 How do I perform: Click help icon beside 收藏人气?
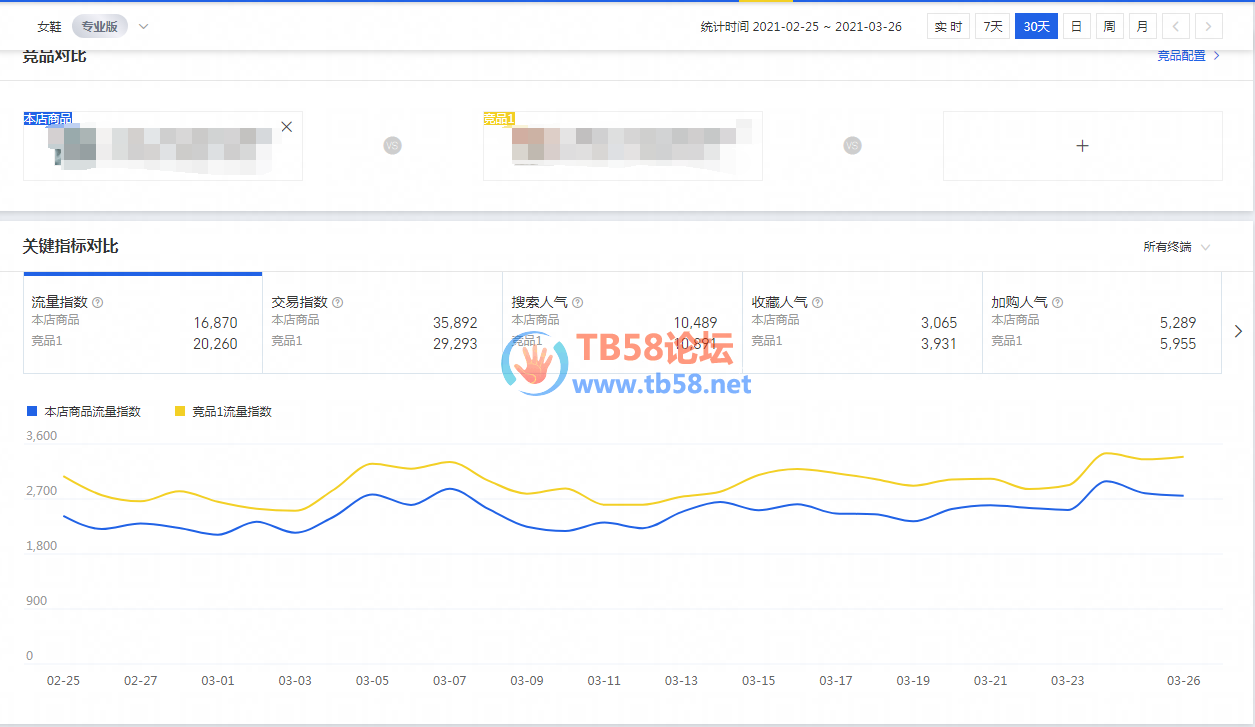(818, 302)
